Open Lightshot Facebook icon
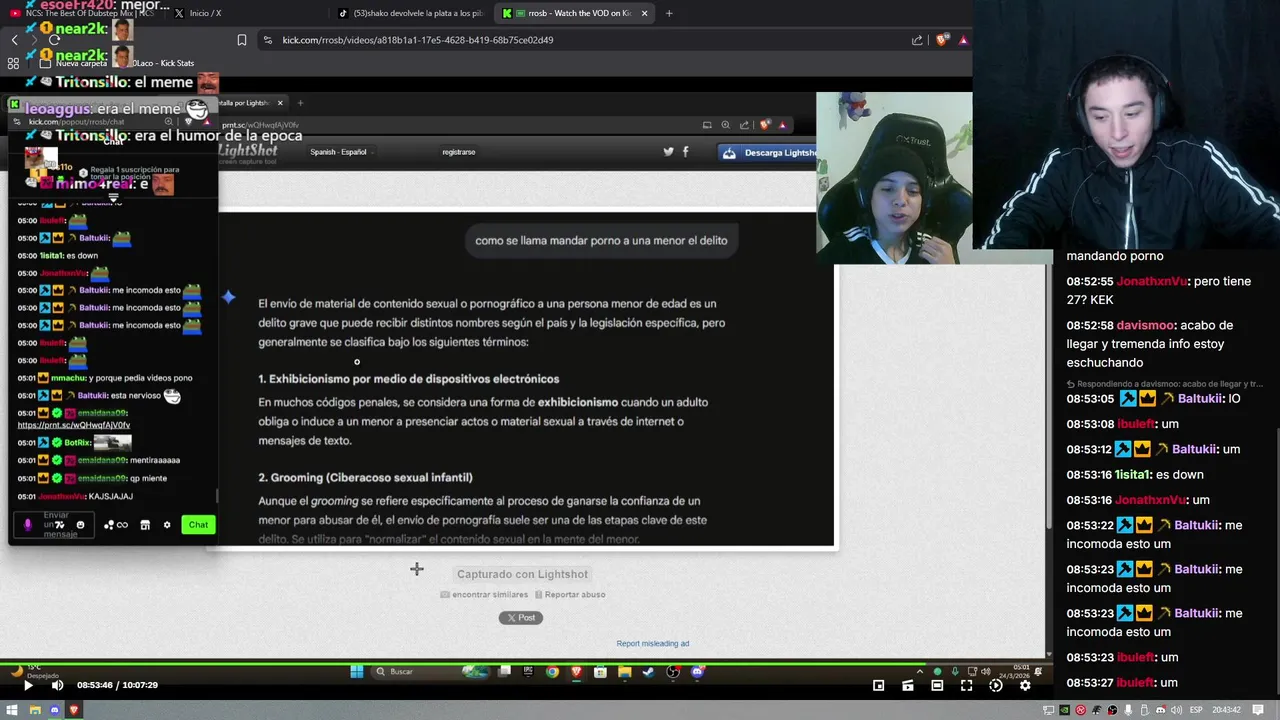The image size is (1280, 720). (x=685, y=152)
